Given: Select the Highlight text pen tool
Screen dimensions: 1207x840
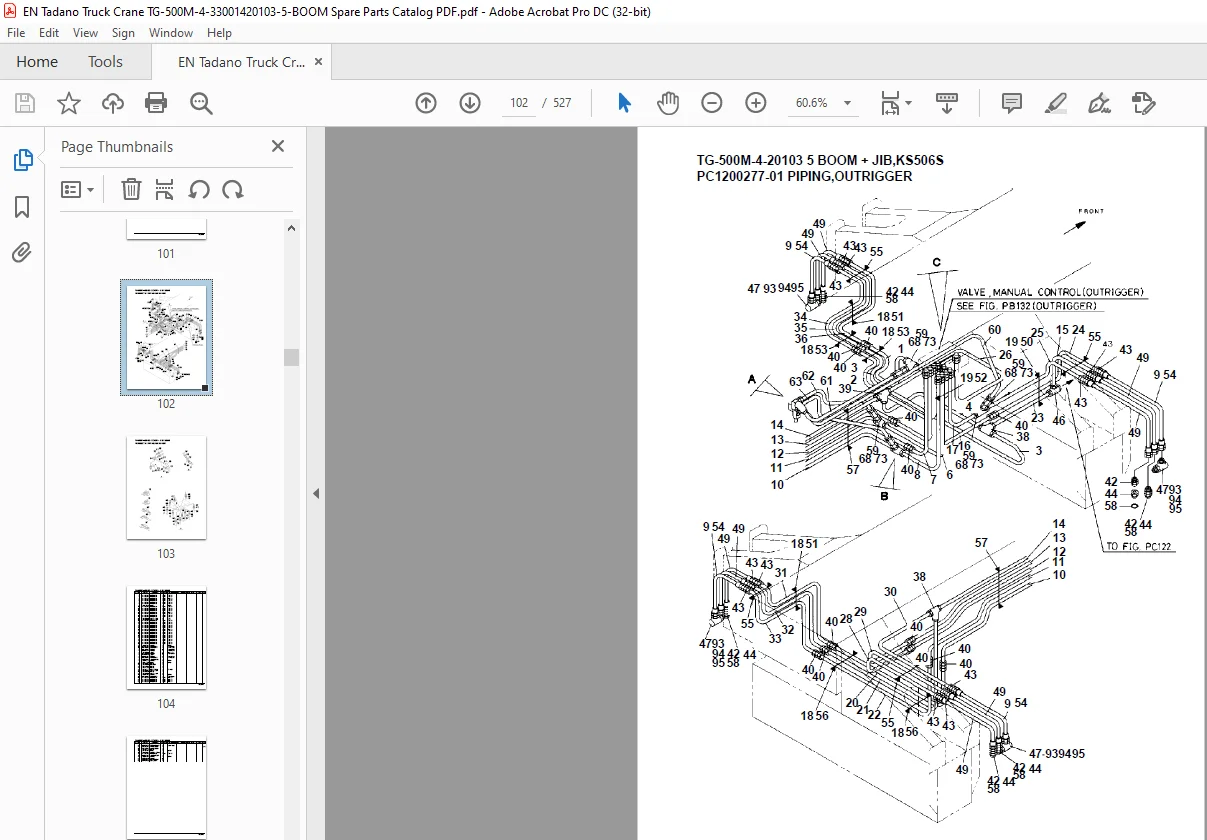Looking at the screenshot, I should [1056, 103].
